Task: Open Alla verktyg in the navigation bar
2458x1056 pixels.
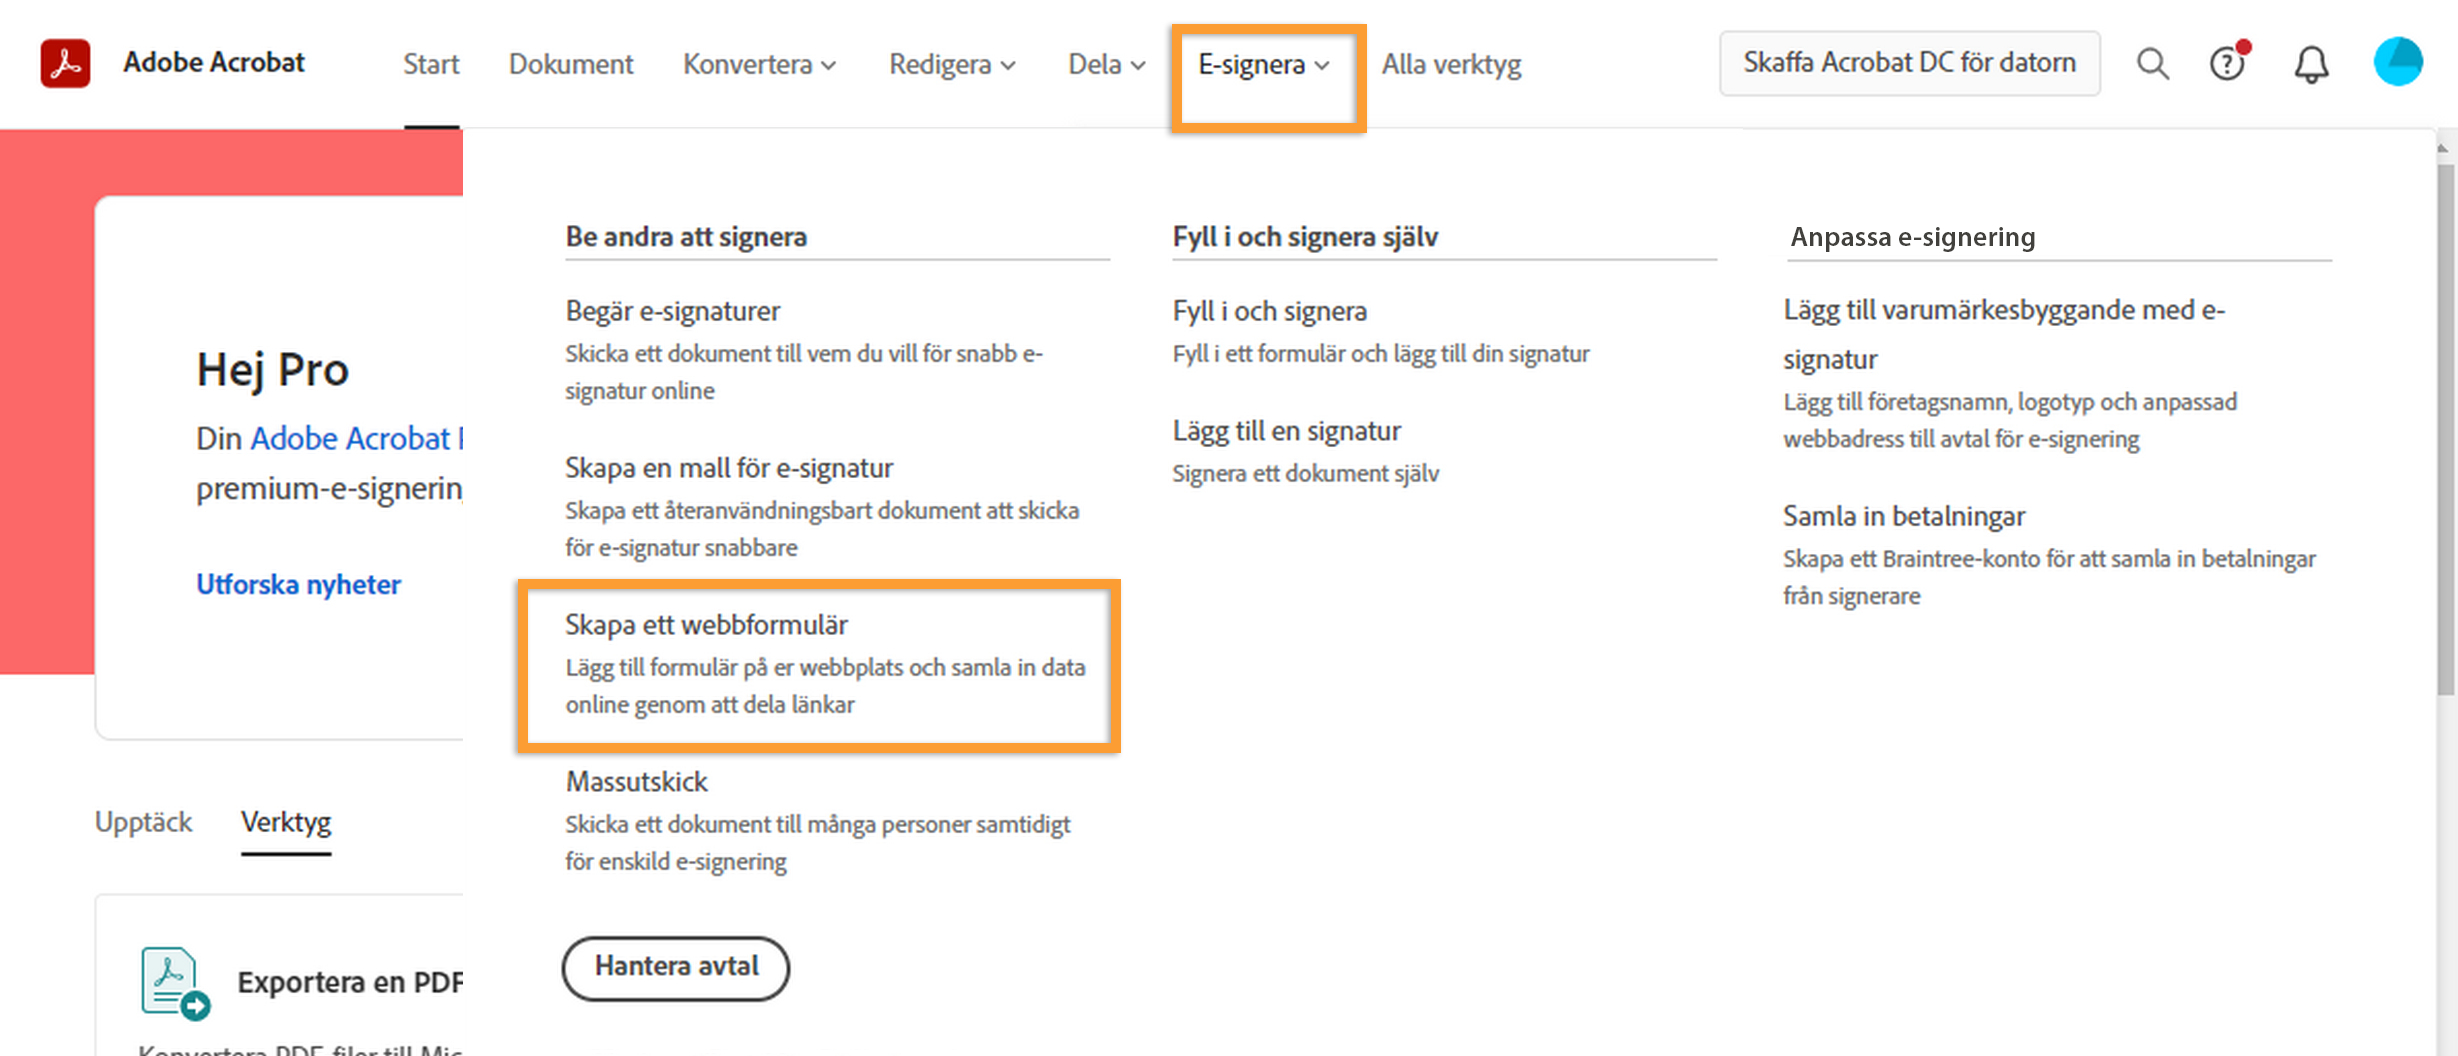Action: coord(1451,65)
